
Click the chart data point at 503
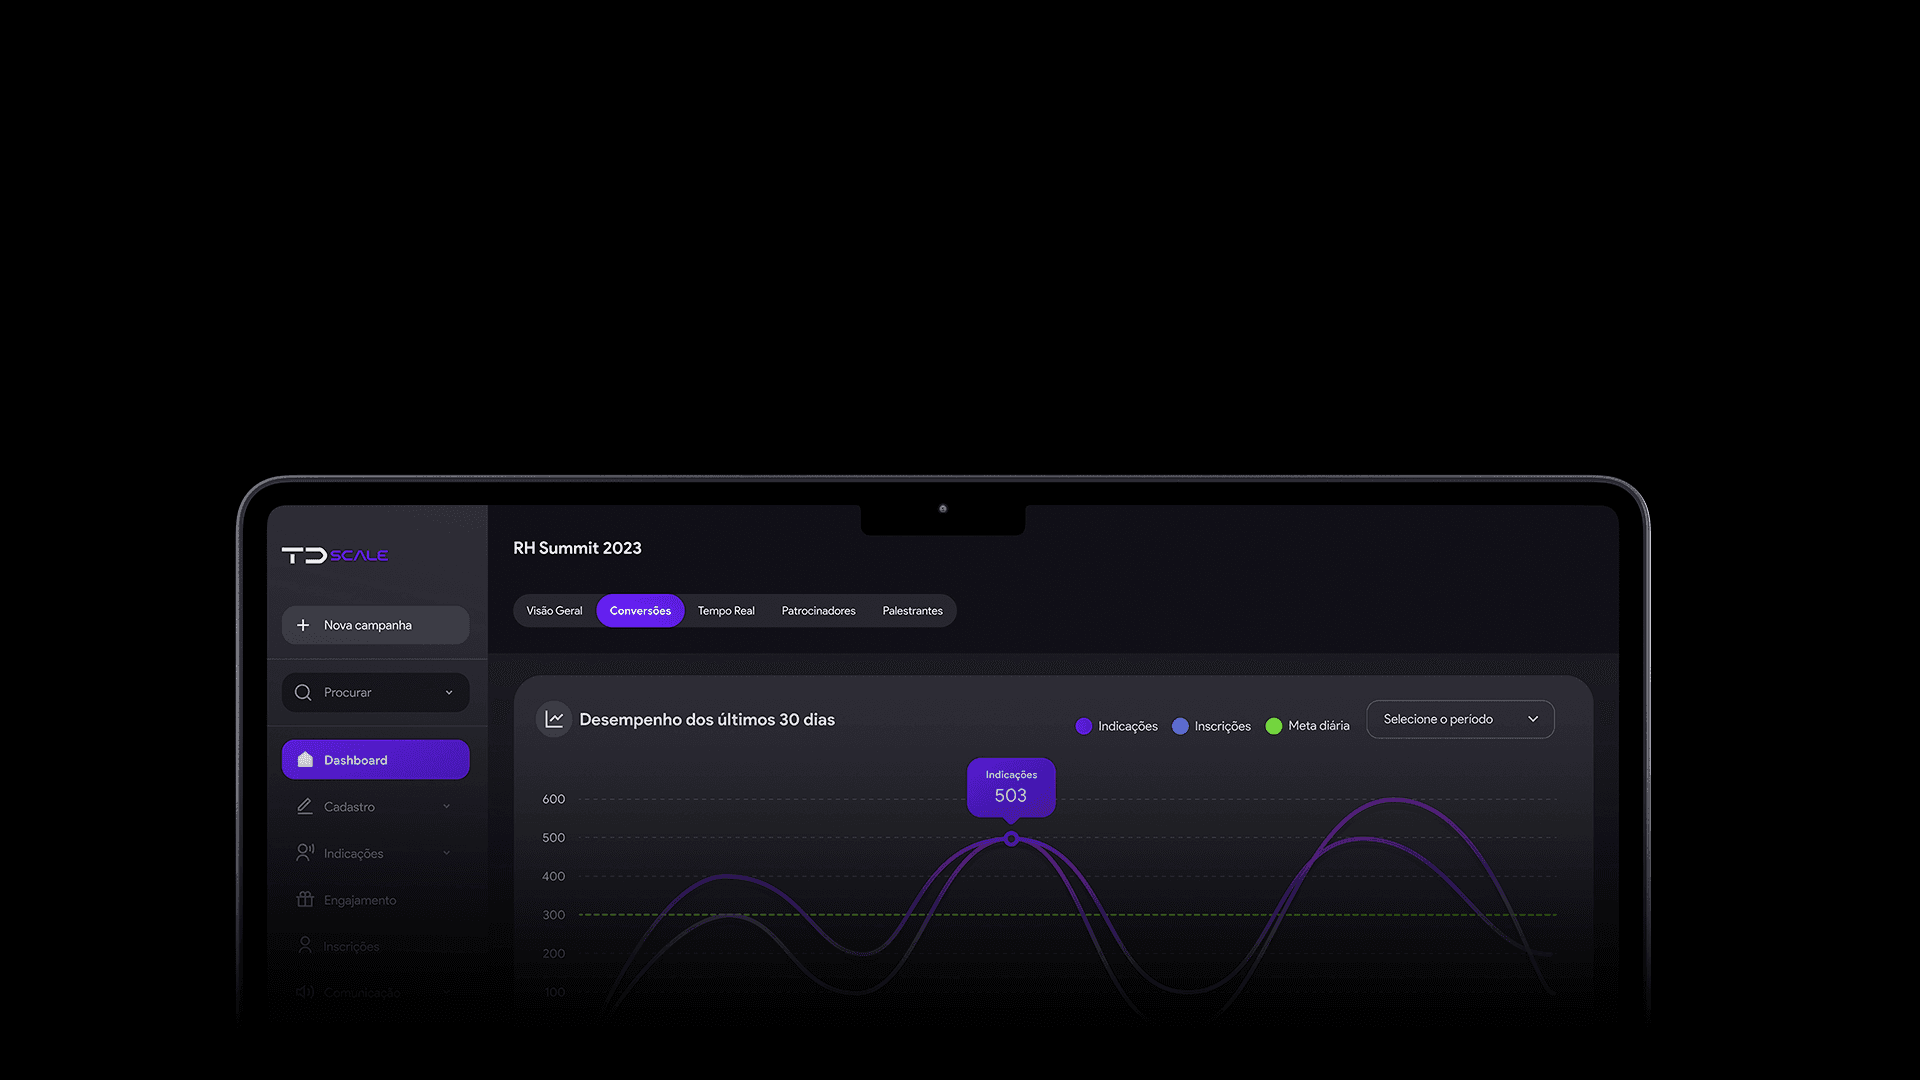tap(1011, 839)
